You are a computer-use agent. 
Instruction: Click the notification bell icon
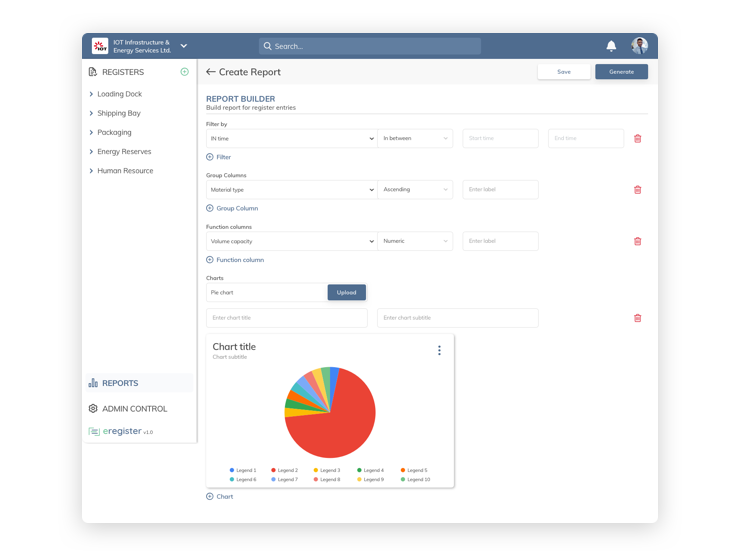(x=611, y=46)
